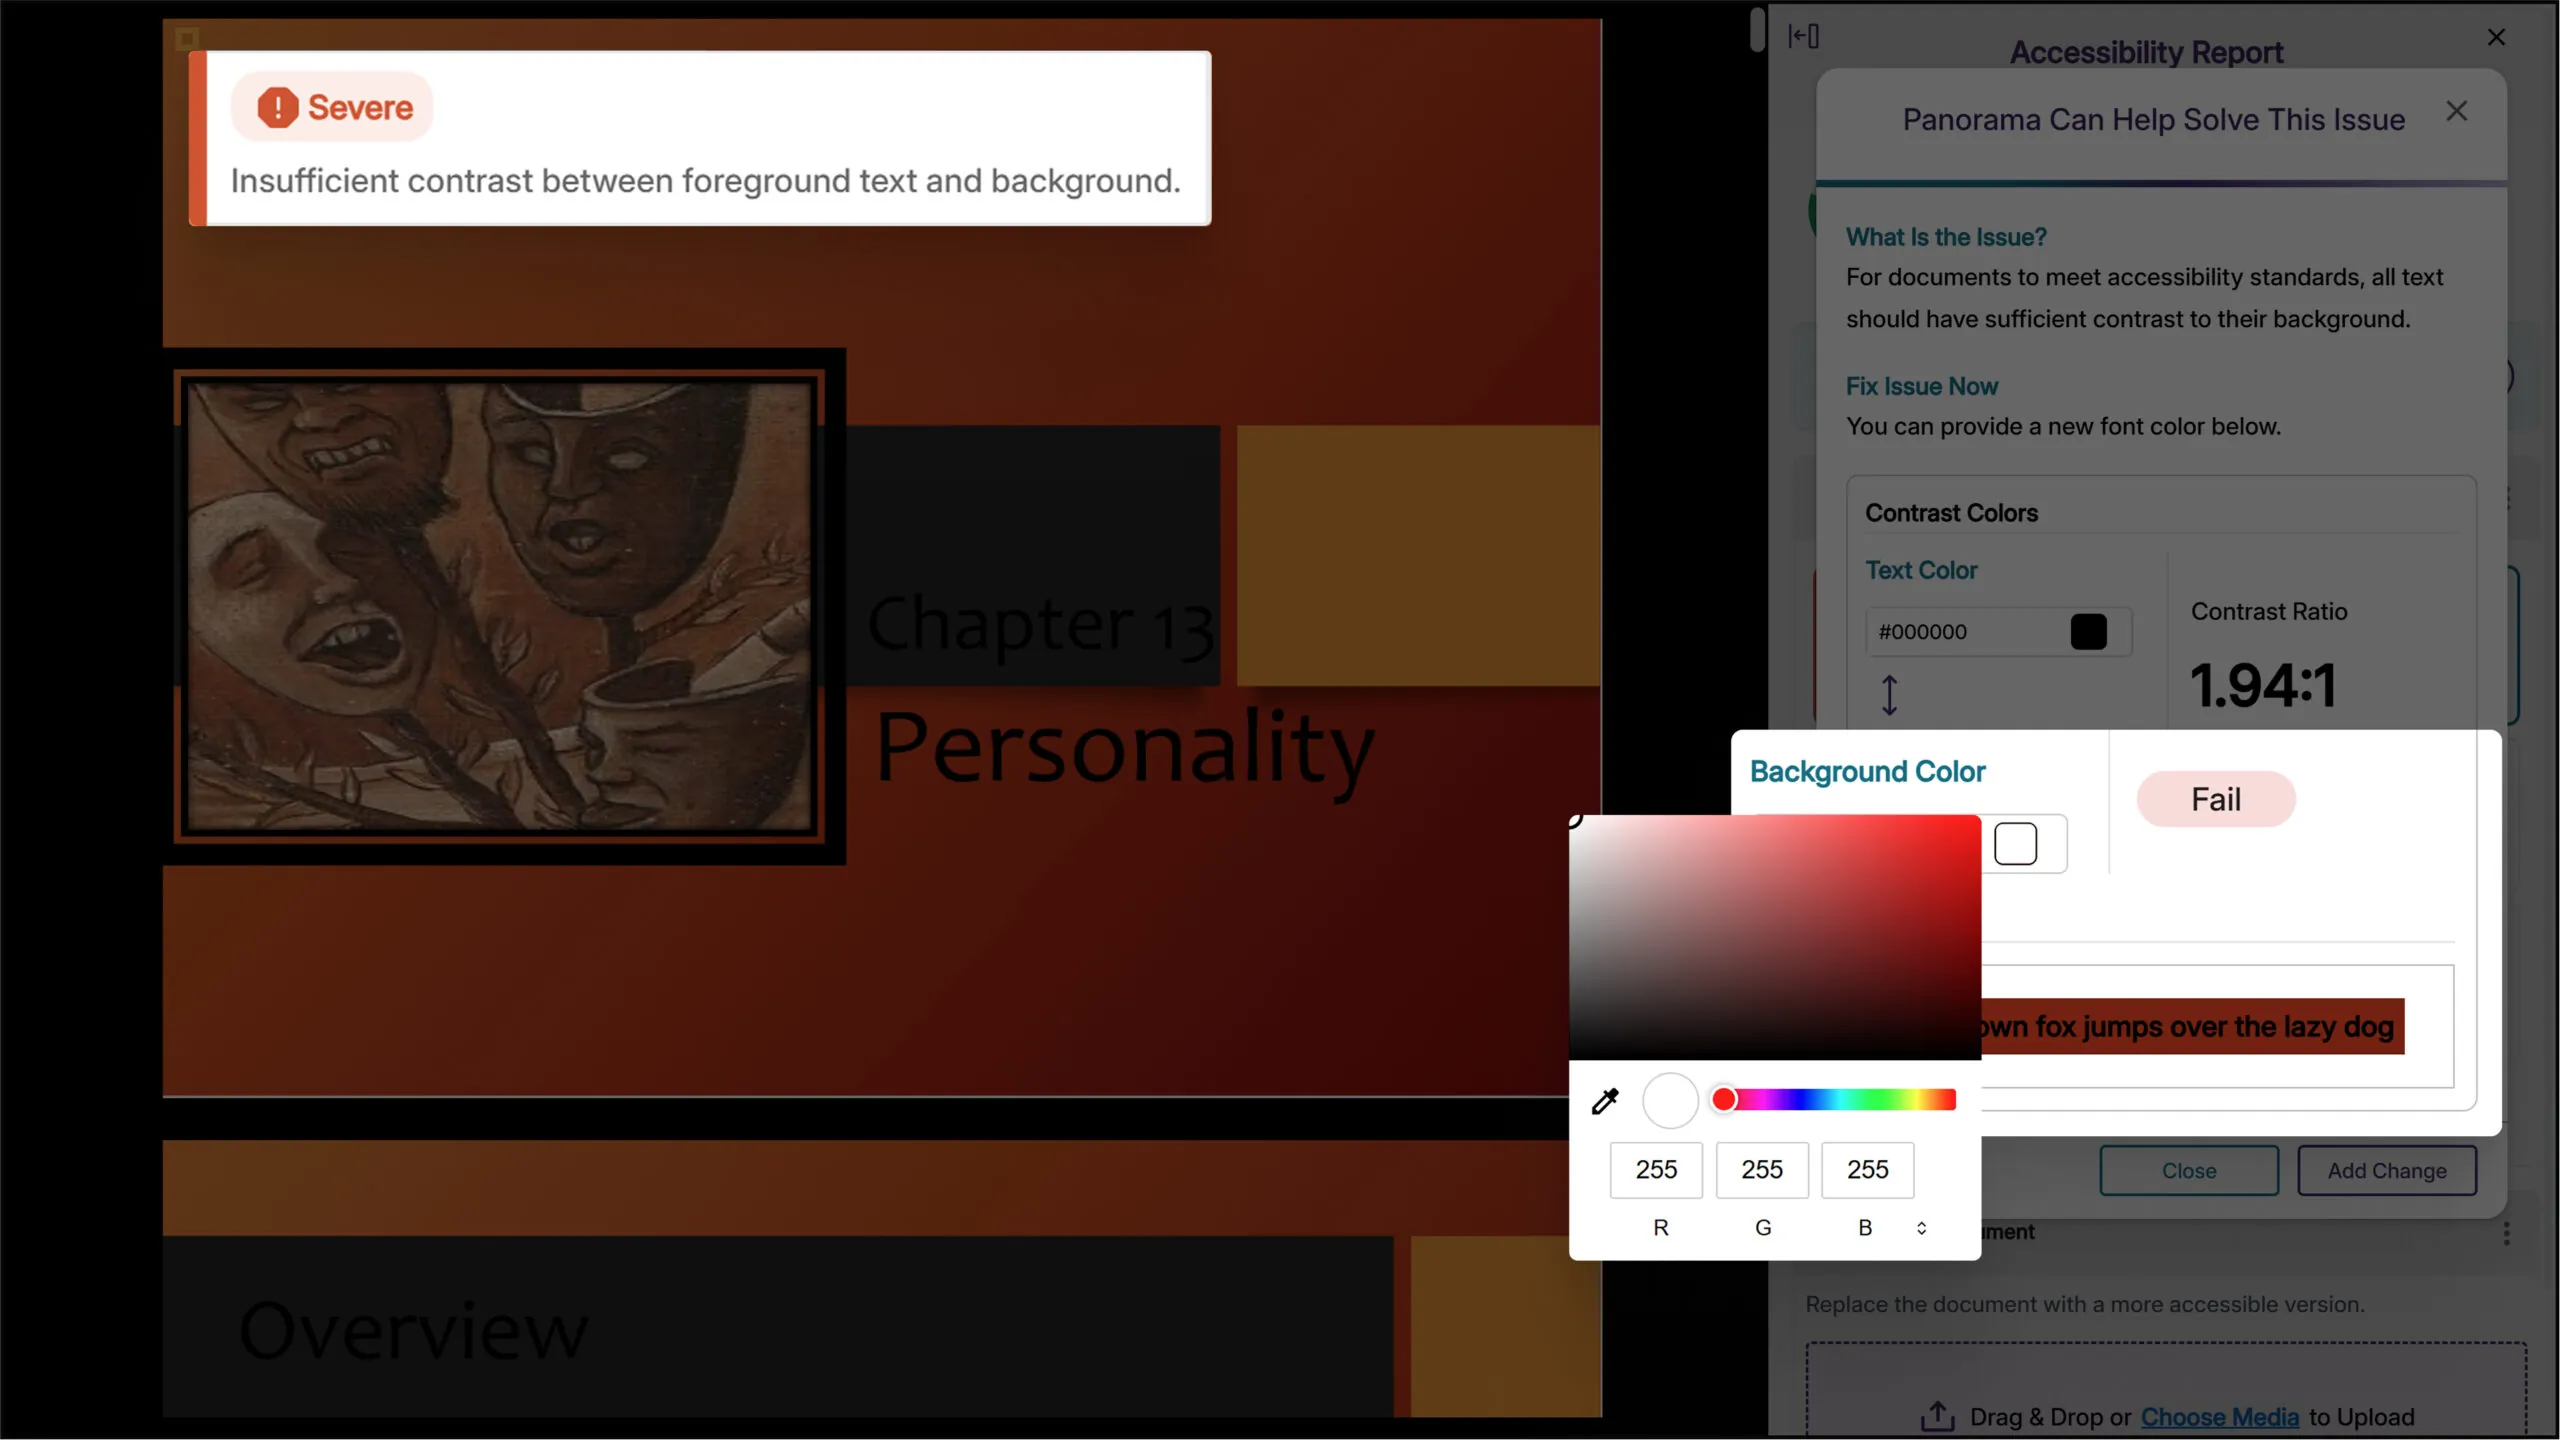Click the Severe warning icon
Viewport: 2560px width, 1440px height.
click(x=277, y=108)
